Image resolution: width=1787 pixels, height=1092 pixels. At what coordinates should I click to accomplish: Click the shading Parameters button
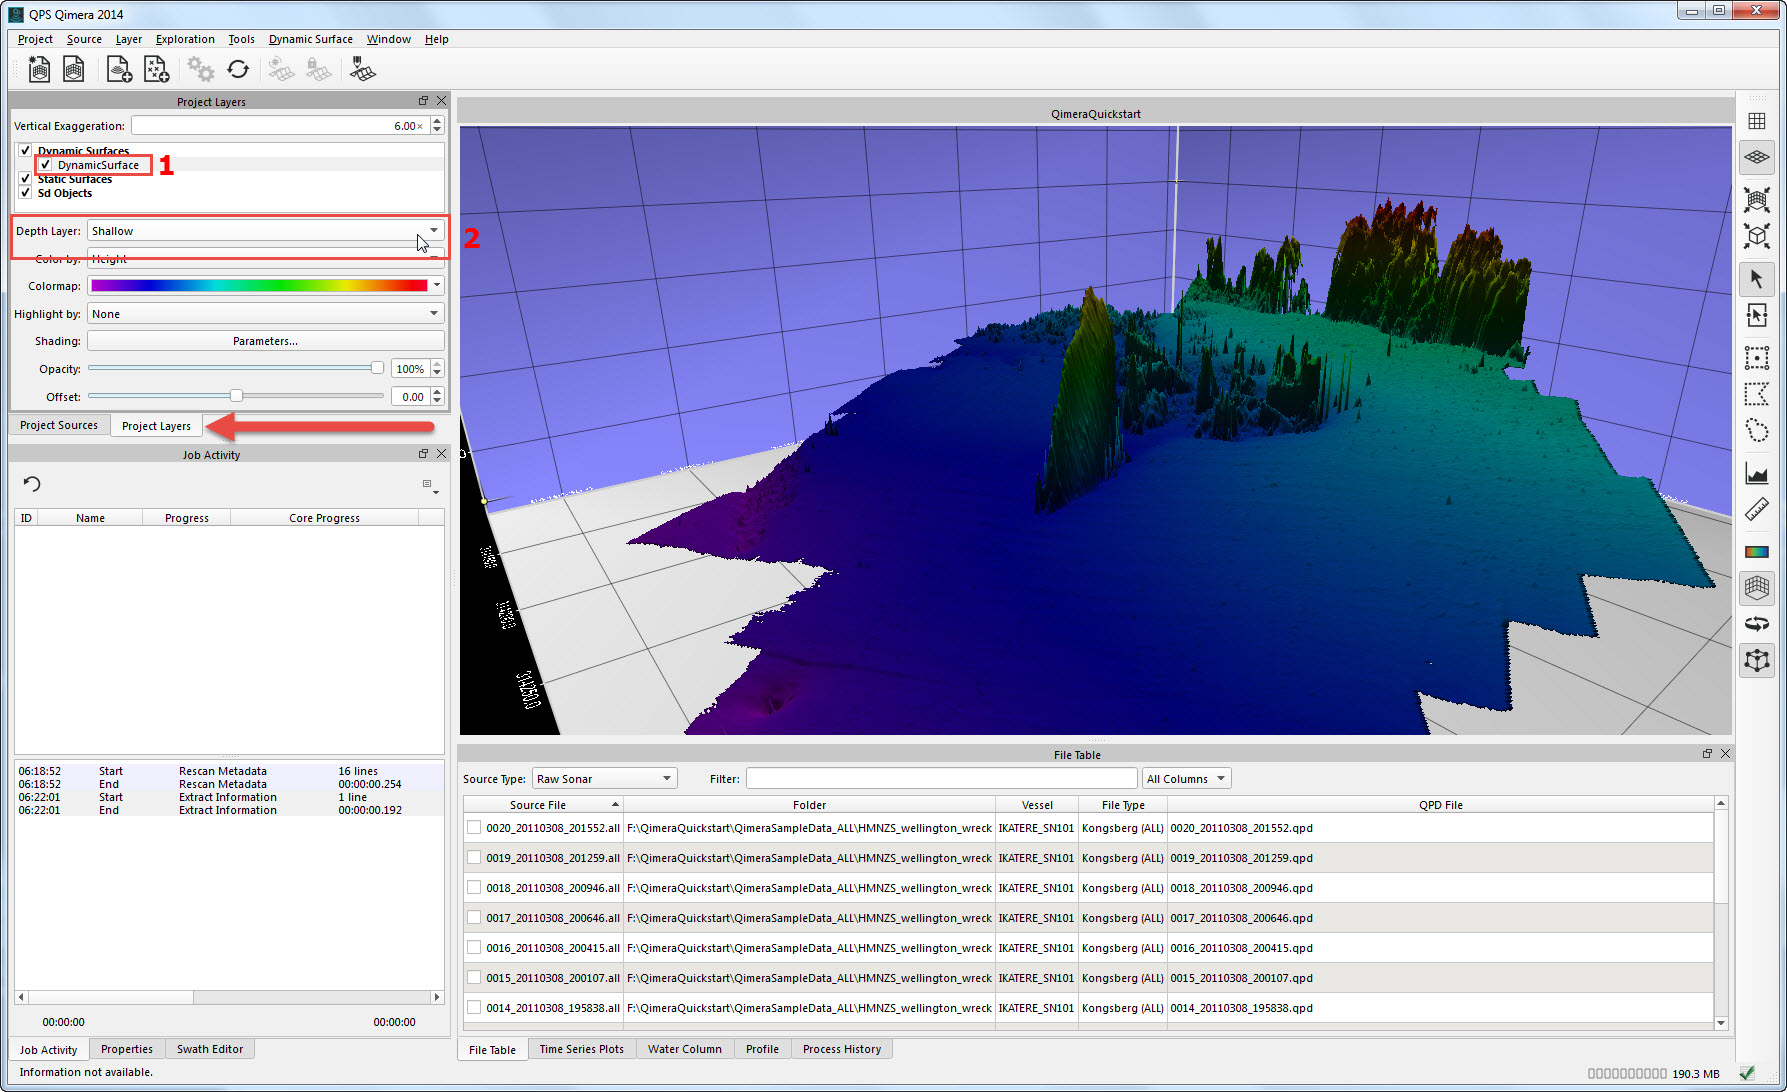(265, 341)
